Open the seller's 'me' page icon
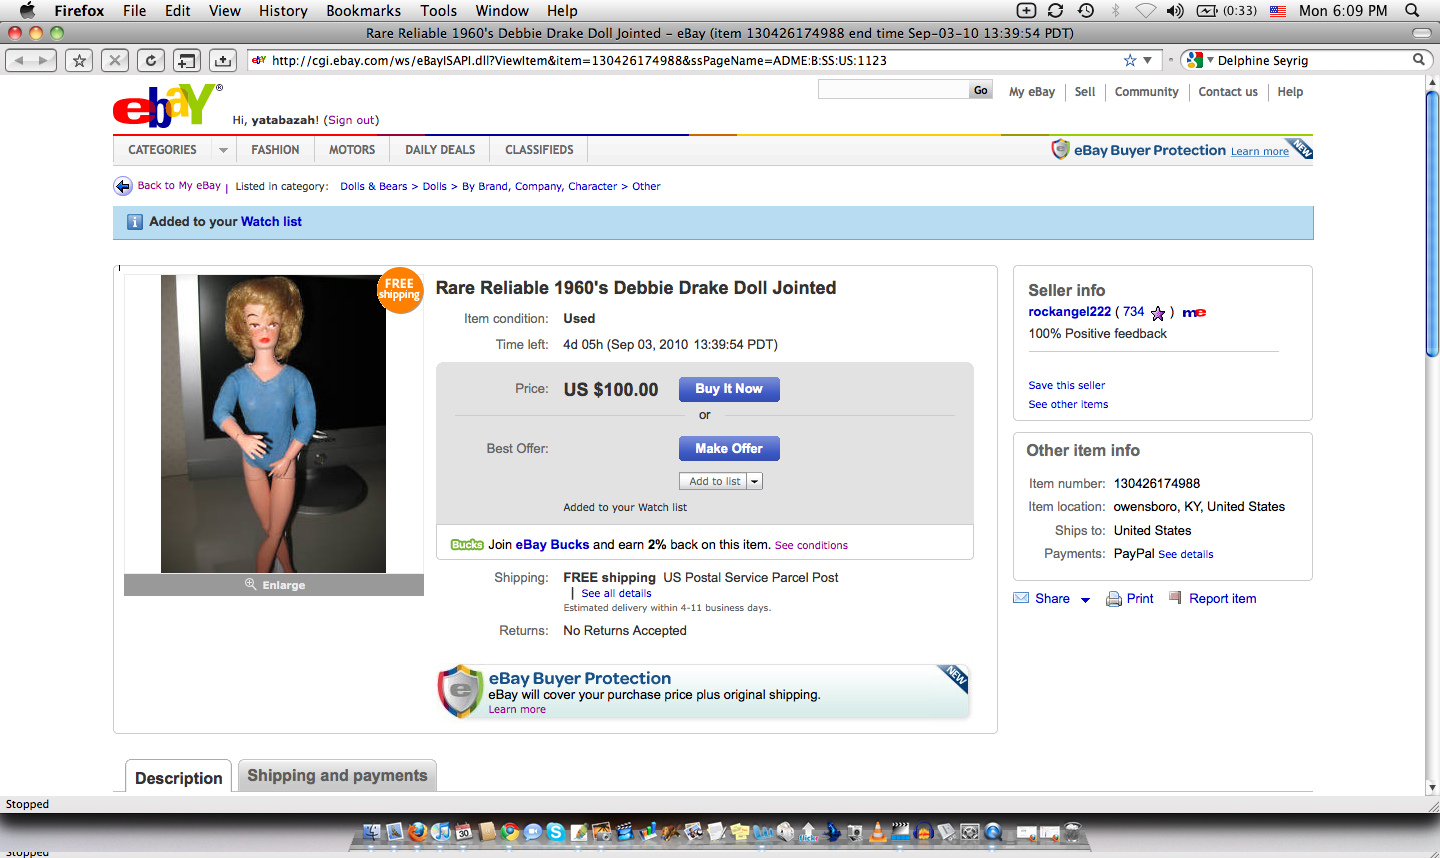Image resolution: width=1440 pixels, height=858 pixels. tap(1194, 313)
